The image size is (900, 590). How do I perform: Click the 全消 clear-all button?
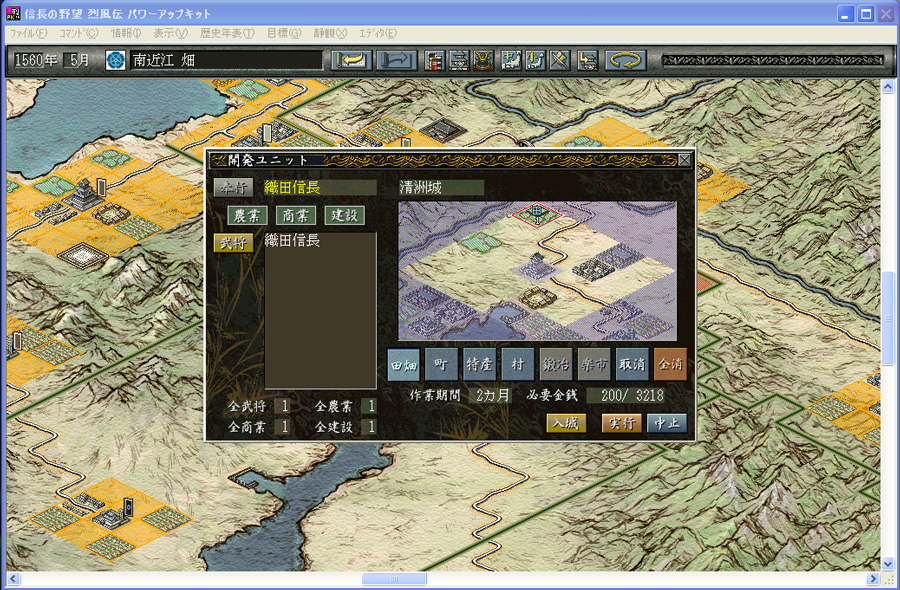[x=670, y=364]
